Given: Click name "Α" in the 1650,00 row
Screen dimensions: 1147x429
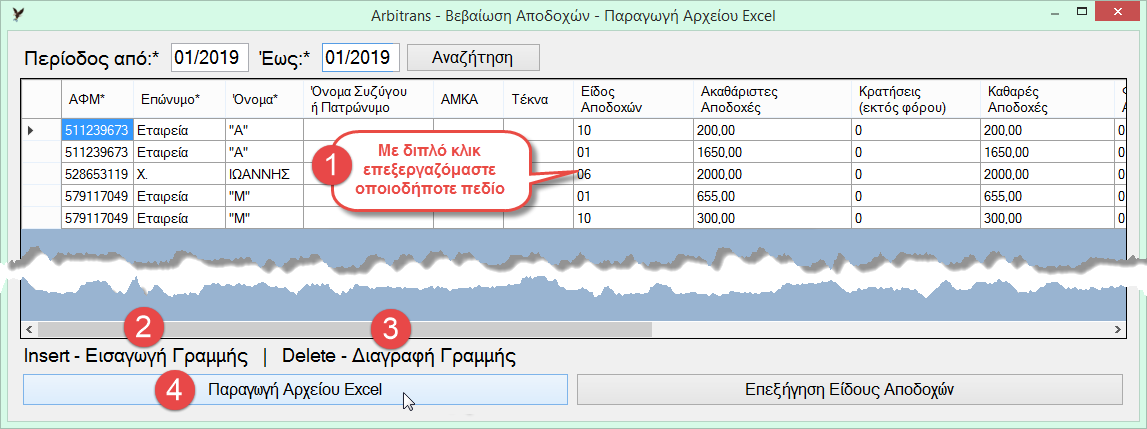Looking at the screenshot, I should [264, 152].
